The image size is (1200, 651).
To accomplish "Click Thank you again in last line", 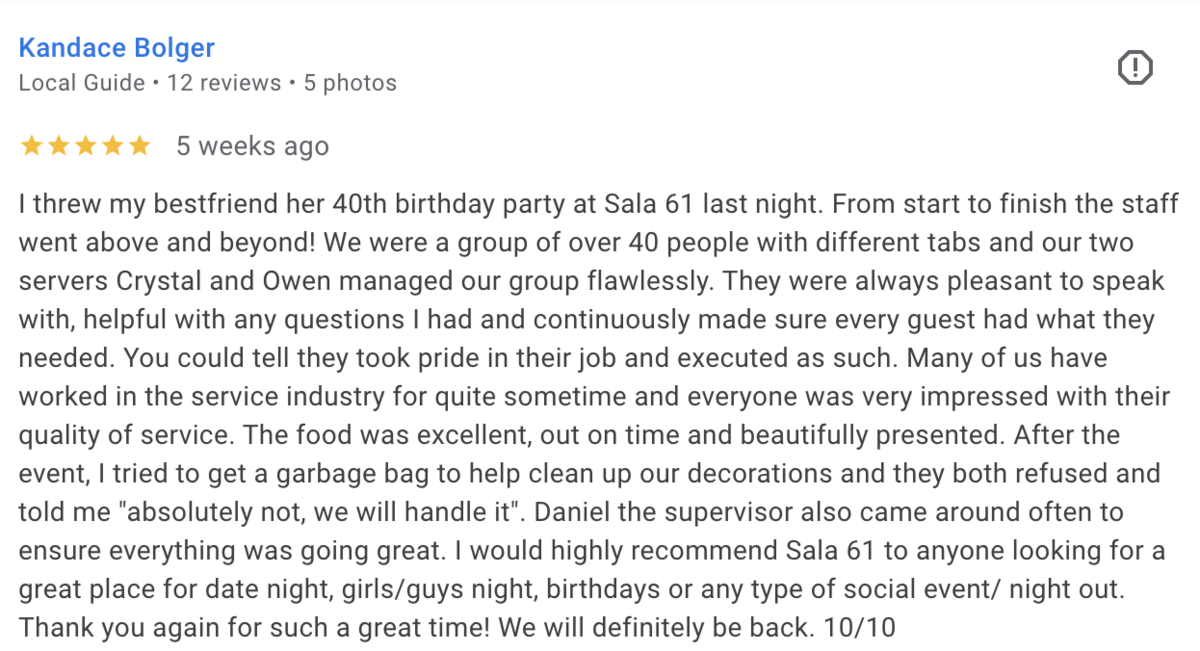I will coord(94,629).
